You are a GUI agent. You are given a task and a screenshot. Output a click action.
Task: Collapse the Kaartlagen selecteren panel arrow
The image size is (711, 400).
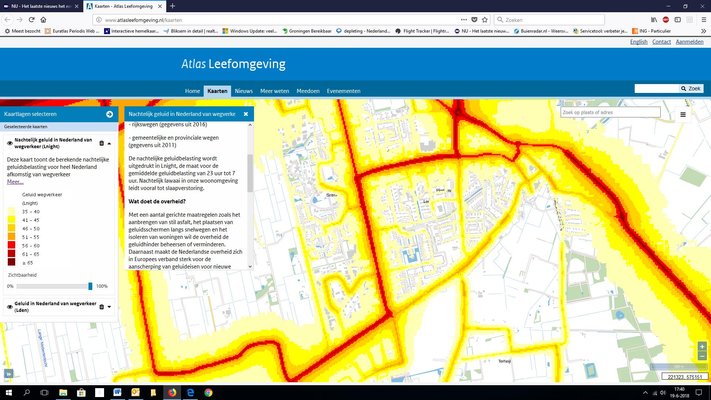110,114
